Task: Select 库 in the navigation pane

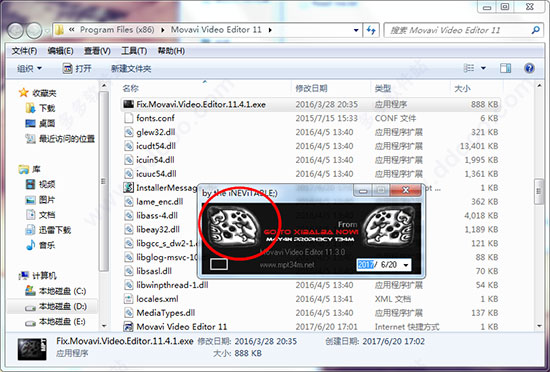Action: click(x=30, y=170)
